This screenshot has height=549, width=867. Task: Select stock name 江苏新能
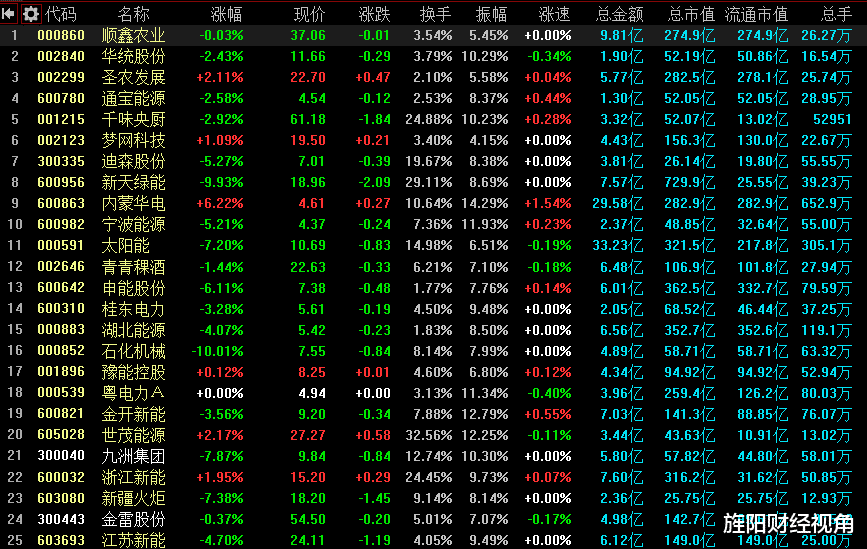(x=134, y=540)
